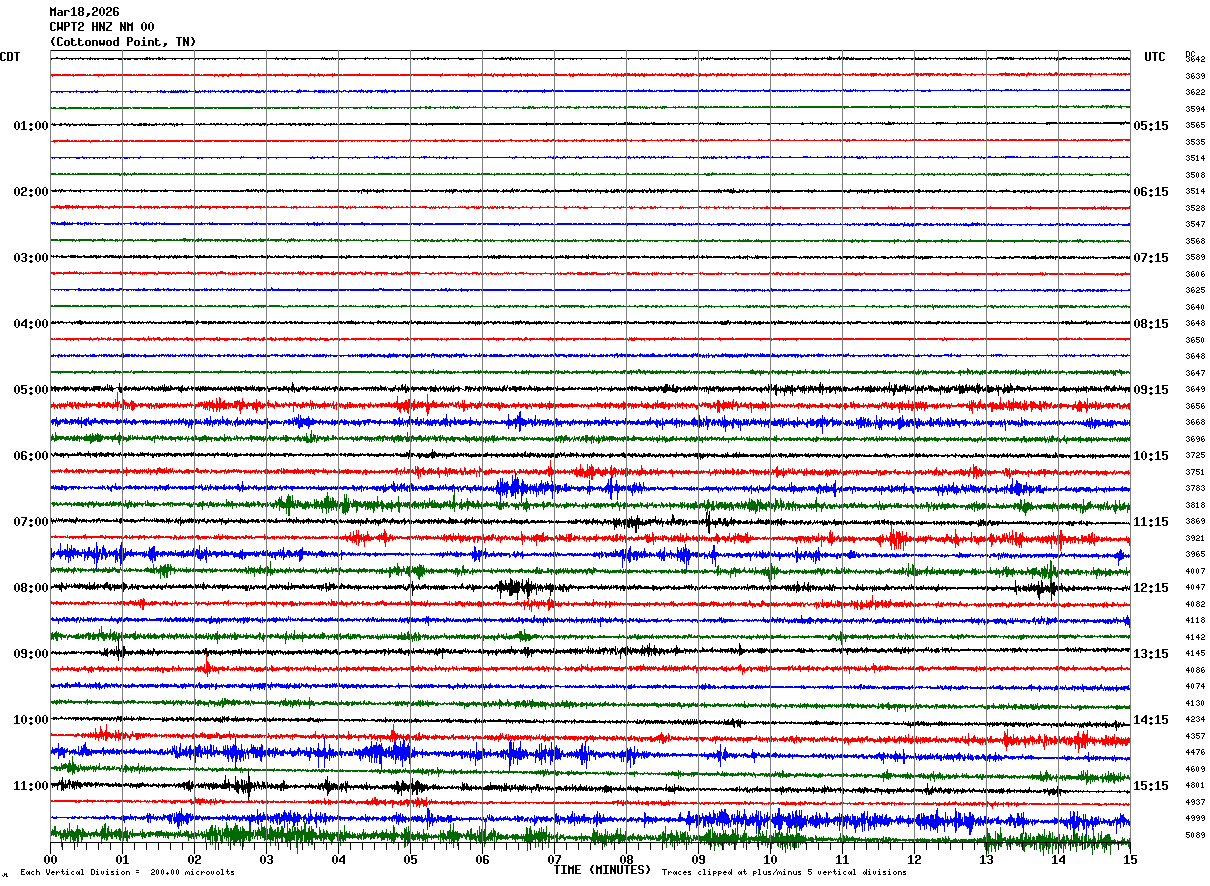This screenshot has width=1210, height=886.
Task: Click the '05:15' UTC time label
Action: point(1151,126)
